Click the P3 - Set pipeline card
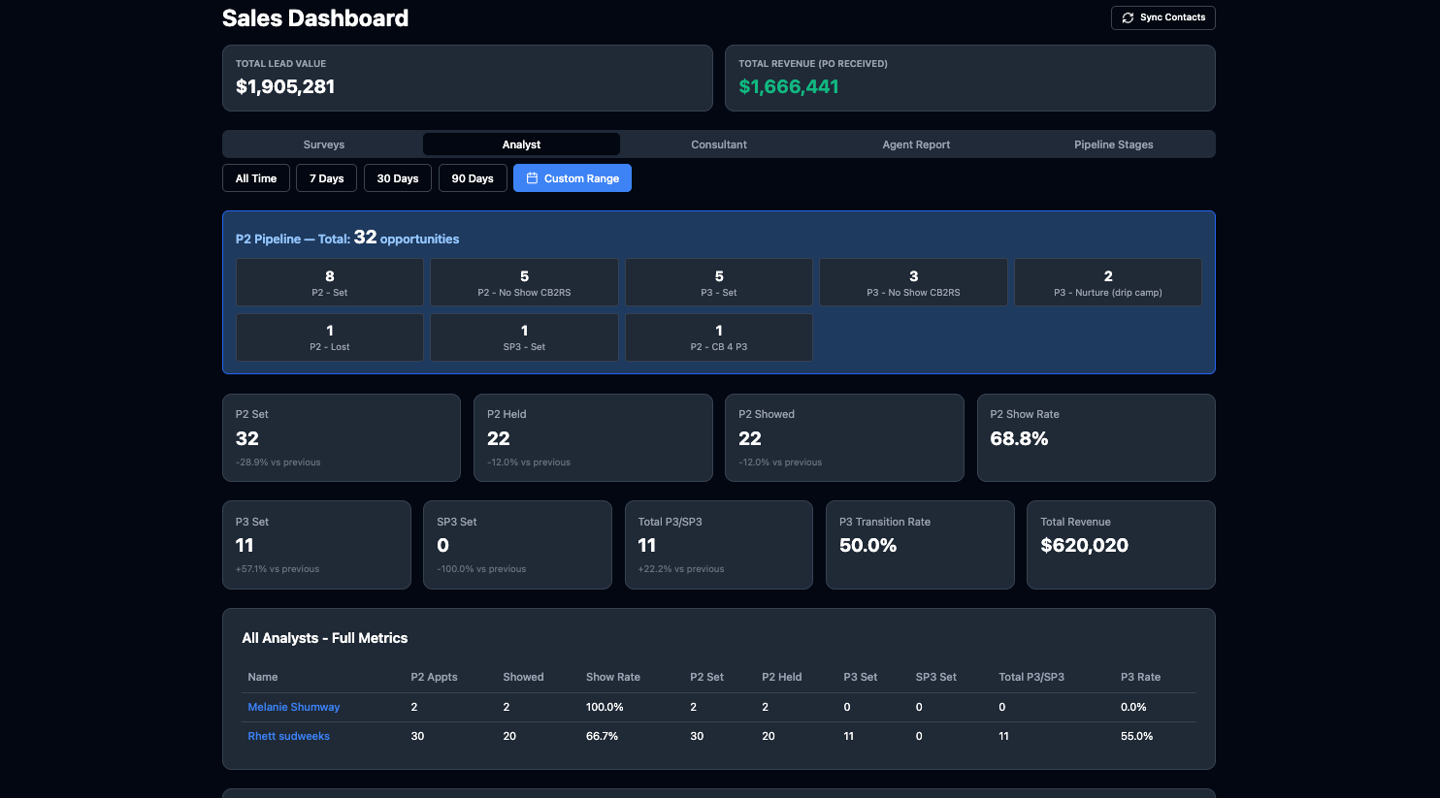The height and width of the screenshot is (798, 1440). [x=719, y=282]
